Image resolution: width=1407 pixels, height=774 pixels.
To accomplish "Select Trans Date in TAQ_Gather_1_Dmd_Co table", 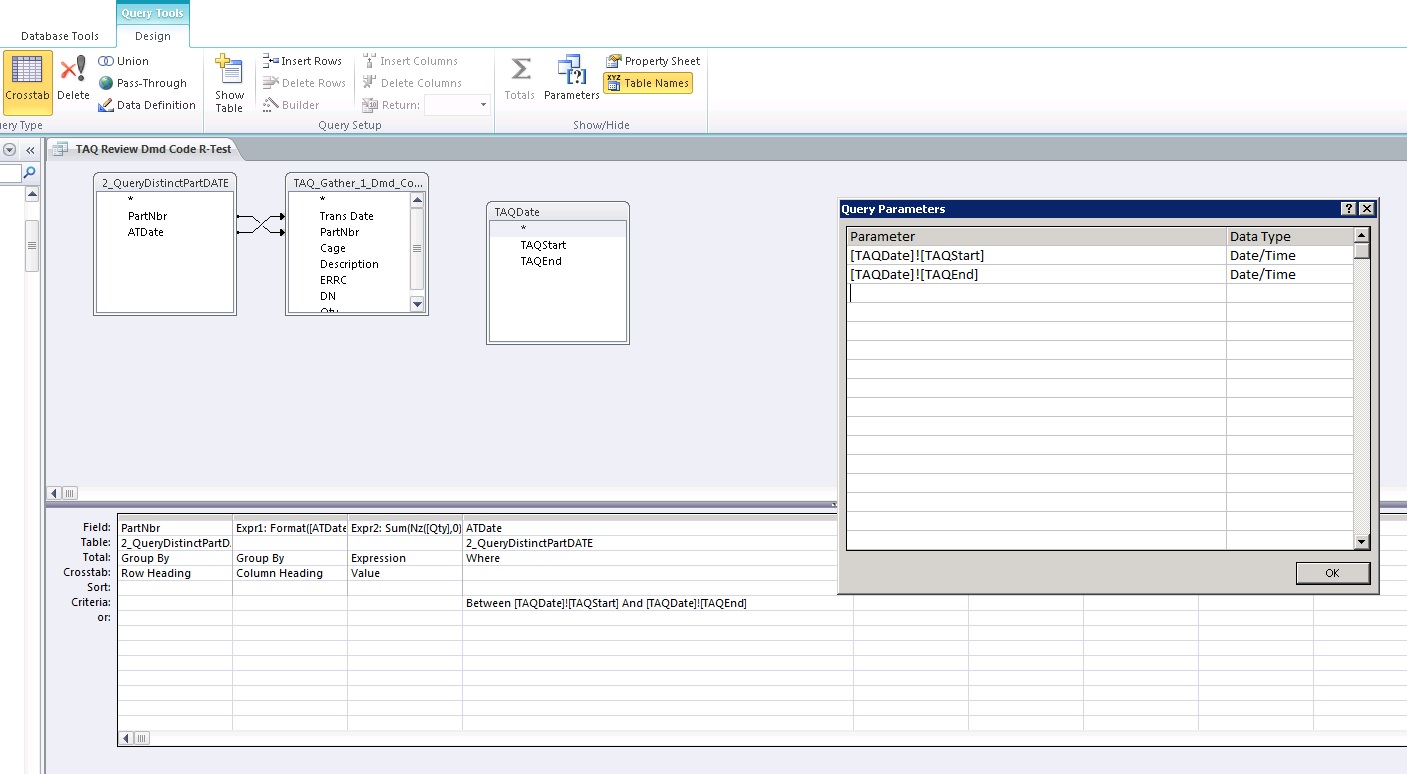I will [346, 216].
